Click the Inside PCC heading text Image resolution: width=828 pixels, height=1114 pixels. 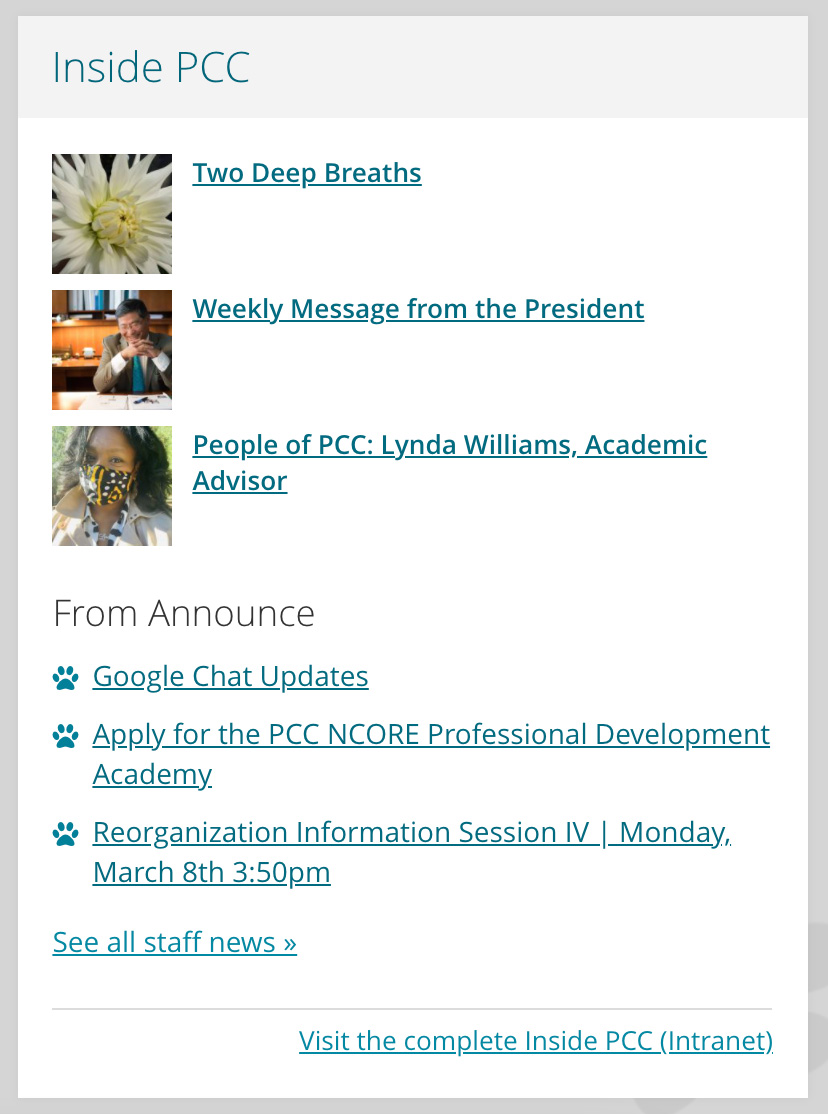(151, 68)
